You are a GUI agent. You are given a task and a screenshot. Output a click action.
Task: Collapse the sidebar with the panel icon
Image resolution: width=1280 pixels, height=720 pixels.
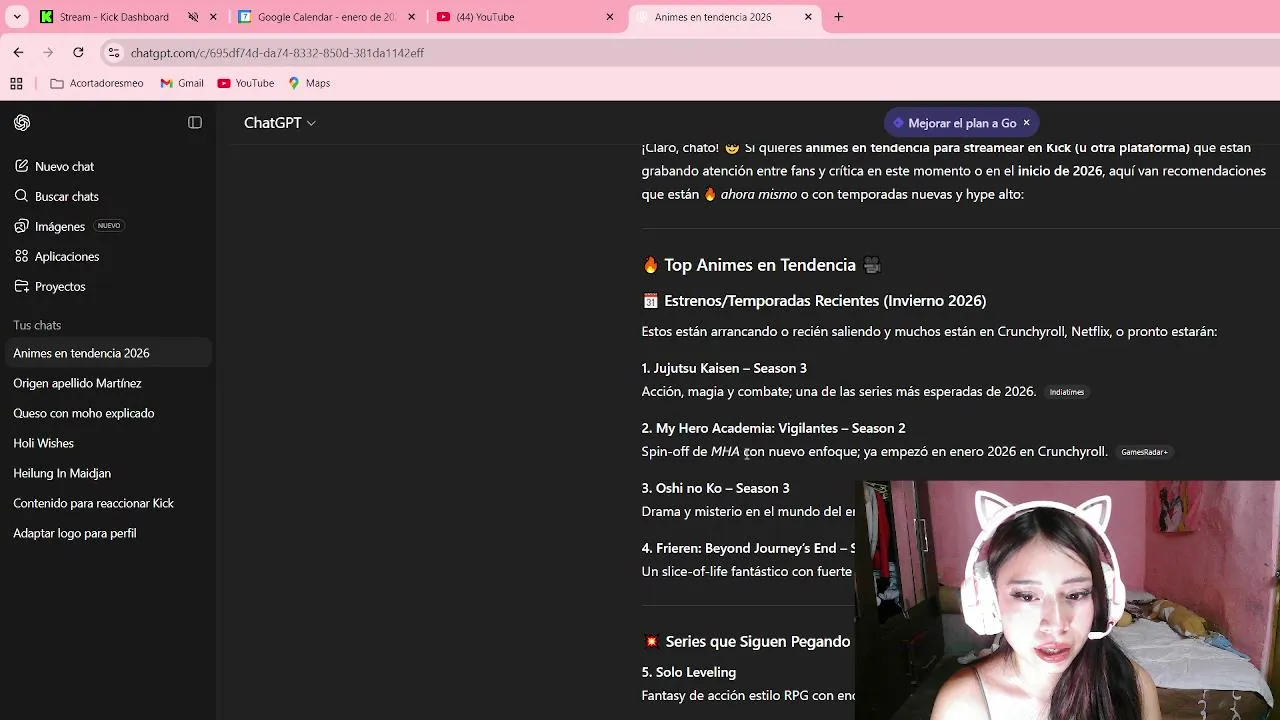[195, 123]
